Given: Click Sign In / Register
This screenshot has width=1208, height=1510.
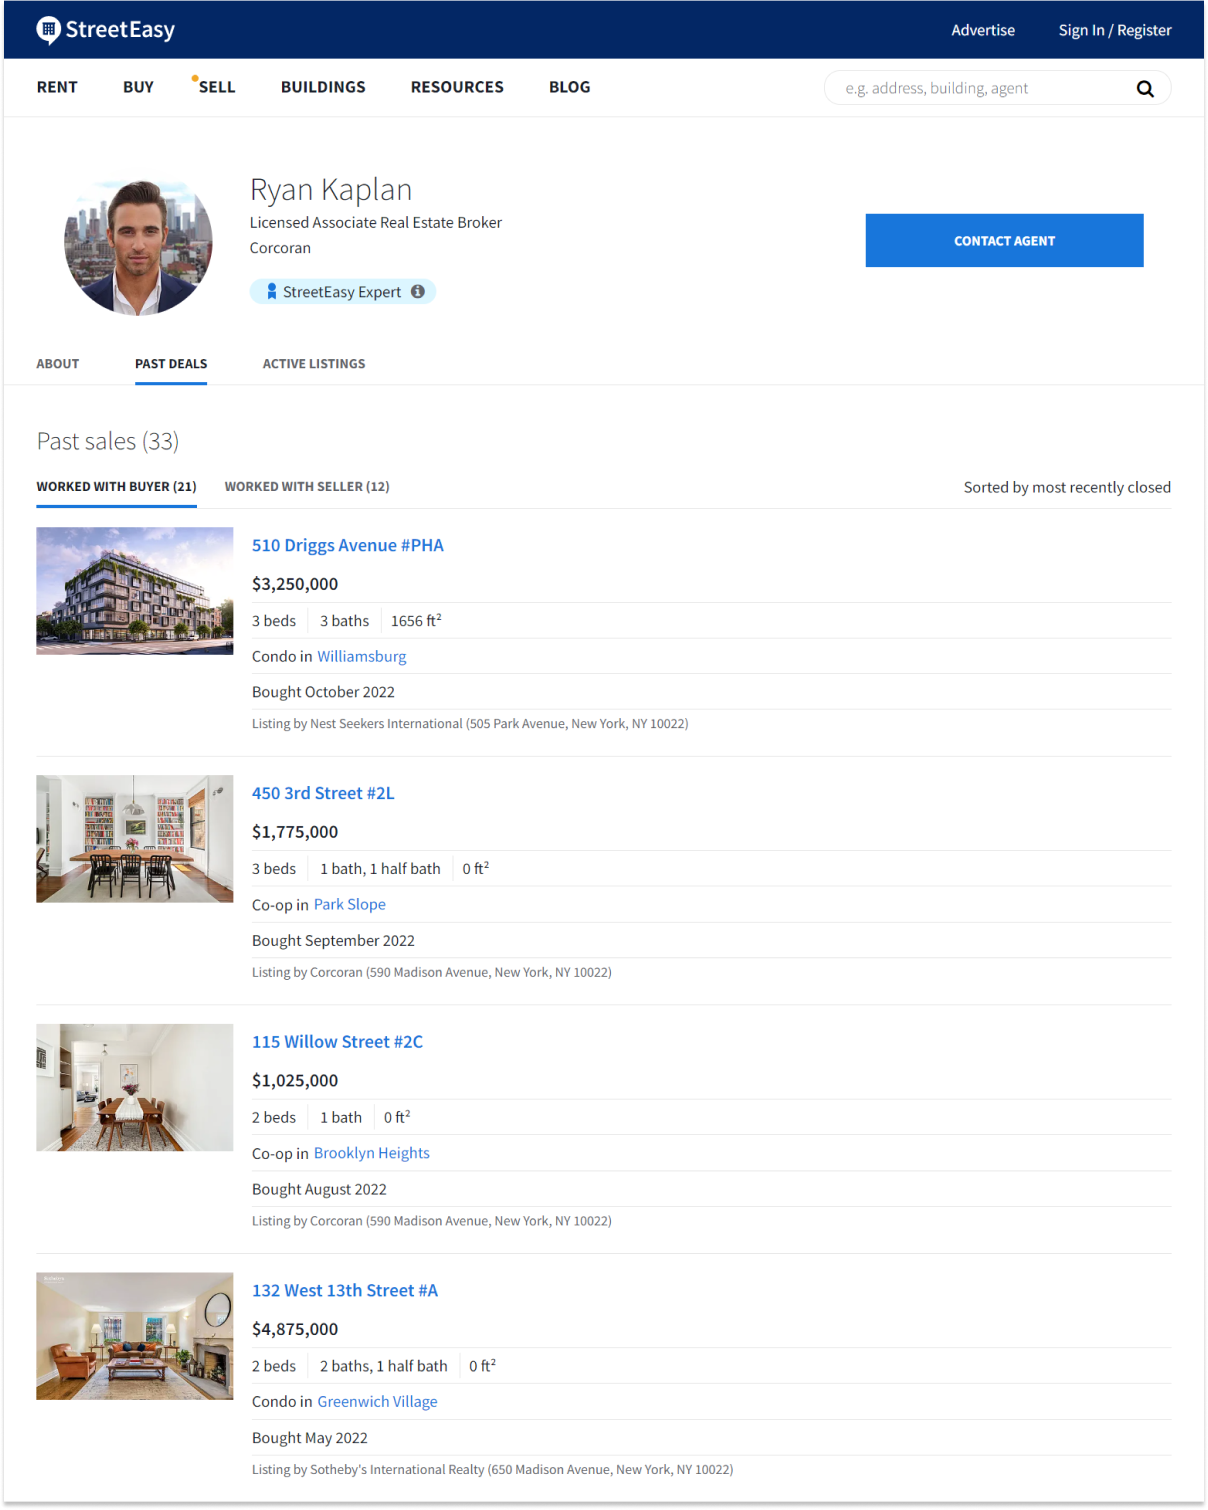Looking at the screenshot, I should pos(1115,30).
